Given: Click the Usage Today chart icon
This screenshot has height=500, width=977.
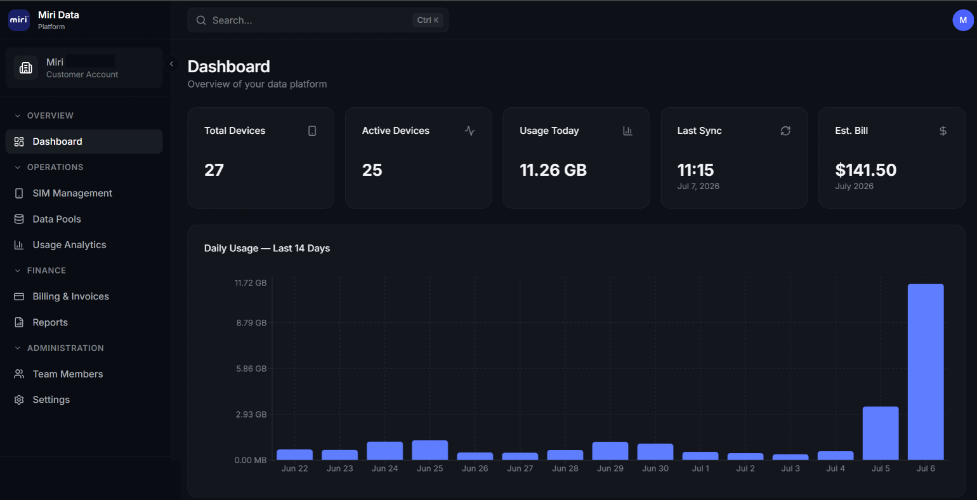Looking at the screenshot, I should pos(627,131).
